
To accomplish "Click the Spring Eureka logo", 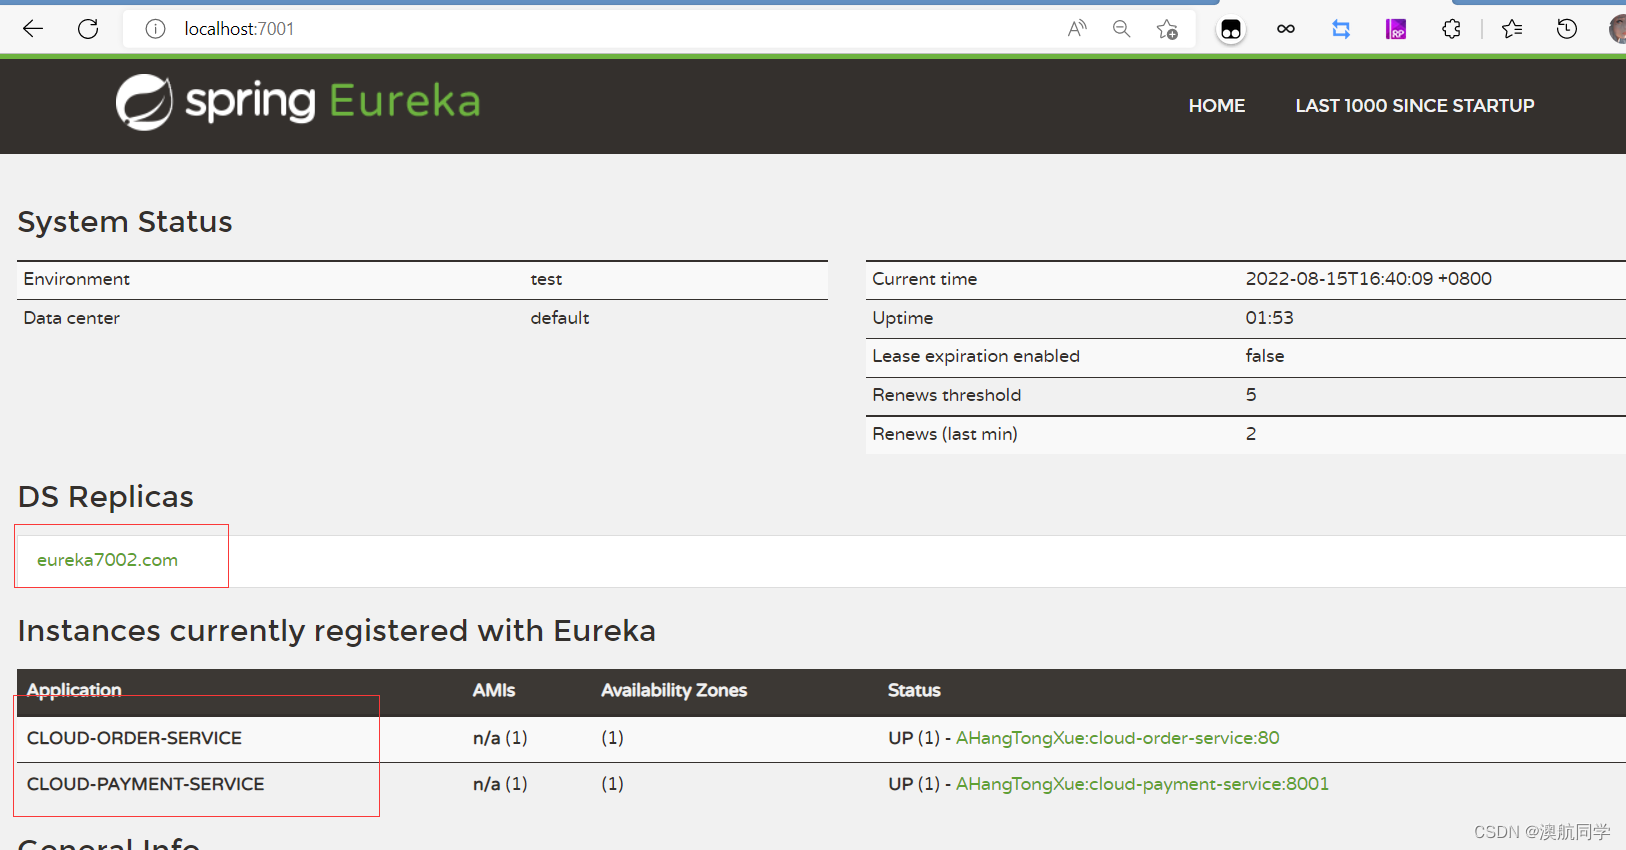I will tap(298, 102).
